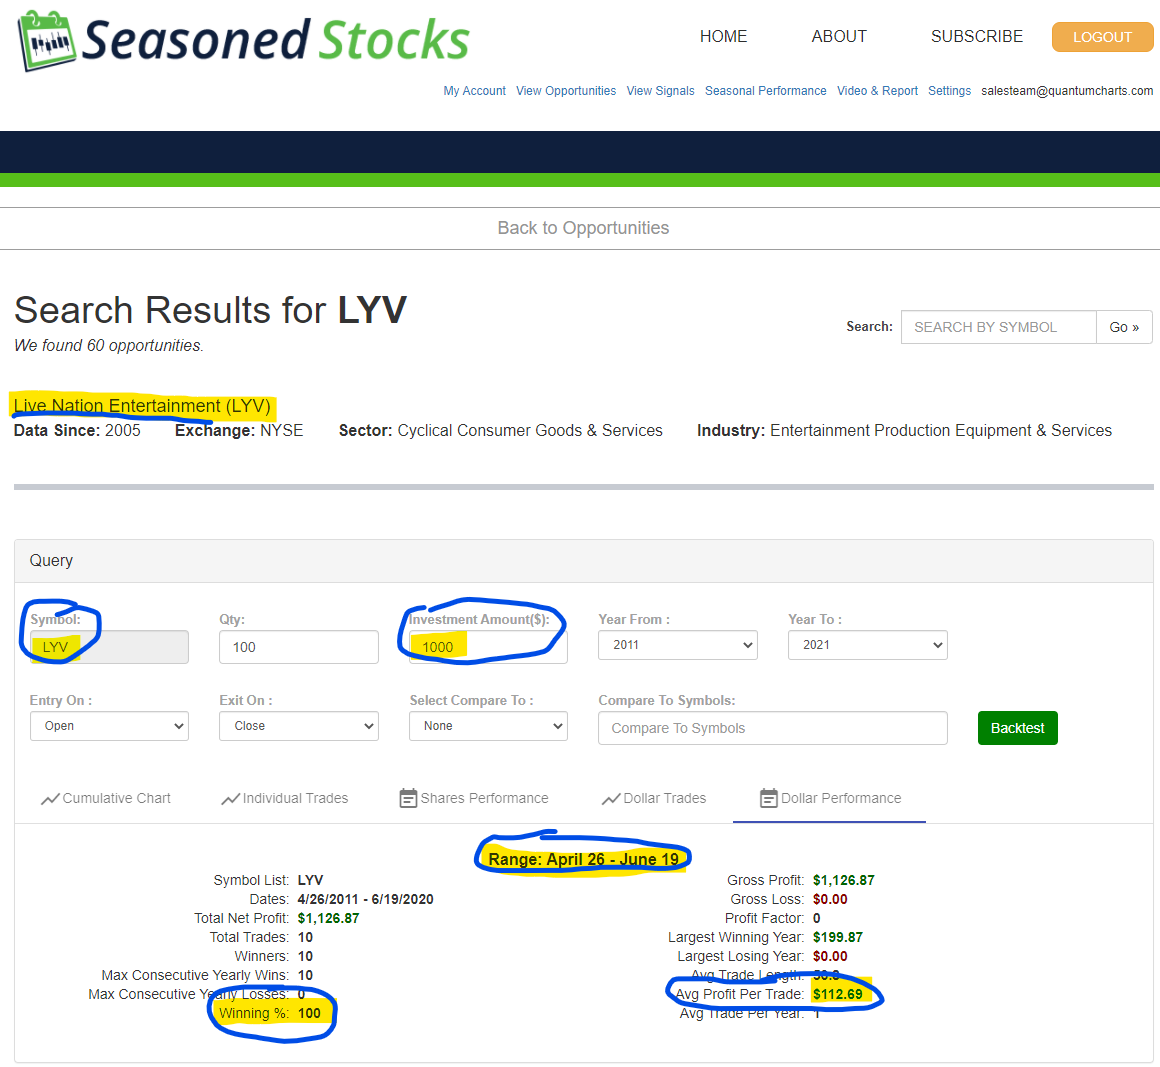Select the Dollar Performance tab
This screenshot has width=1160, height=1067.
click(830, 798)
